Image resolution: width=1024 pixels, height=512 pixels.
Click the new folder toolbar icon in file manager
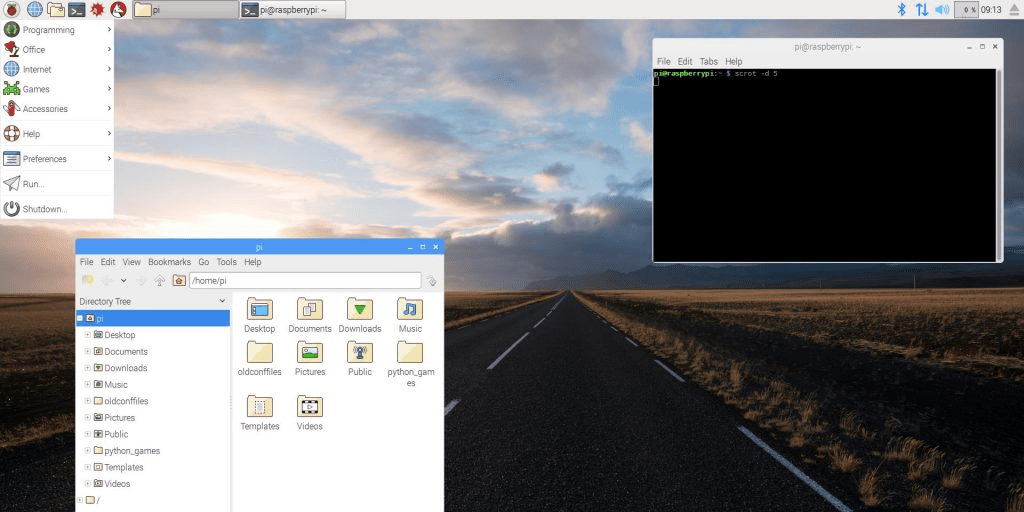pos(88,280)
